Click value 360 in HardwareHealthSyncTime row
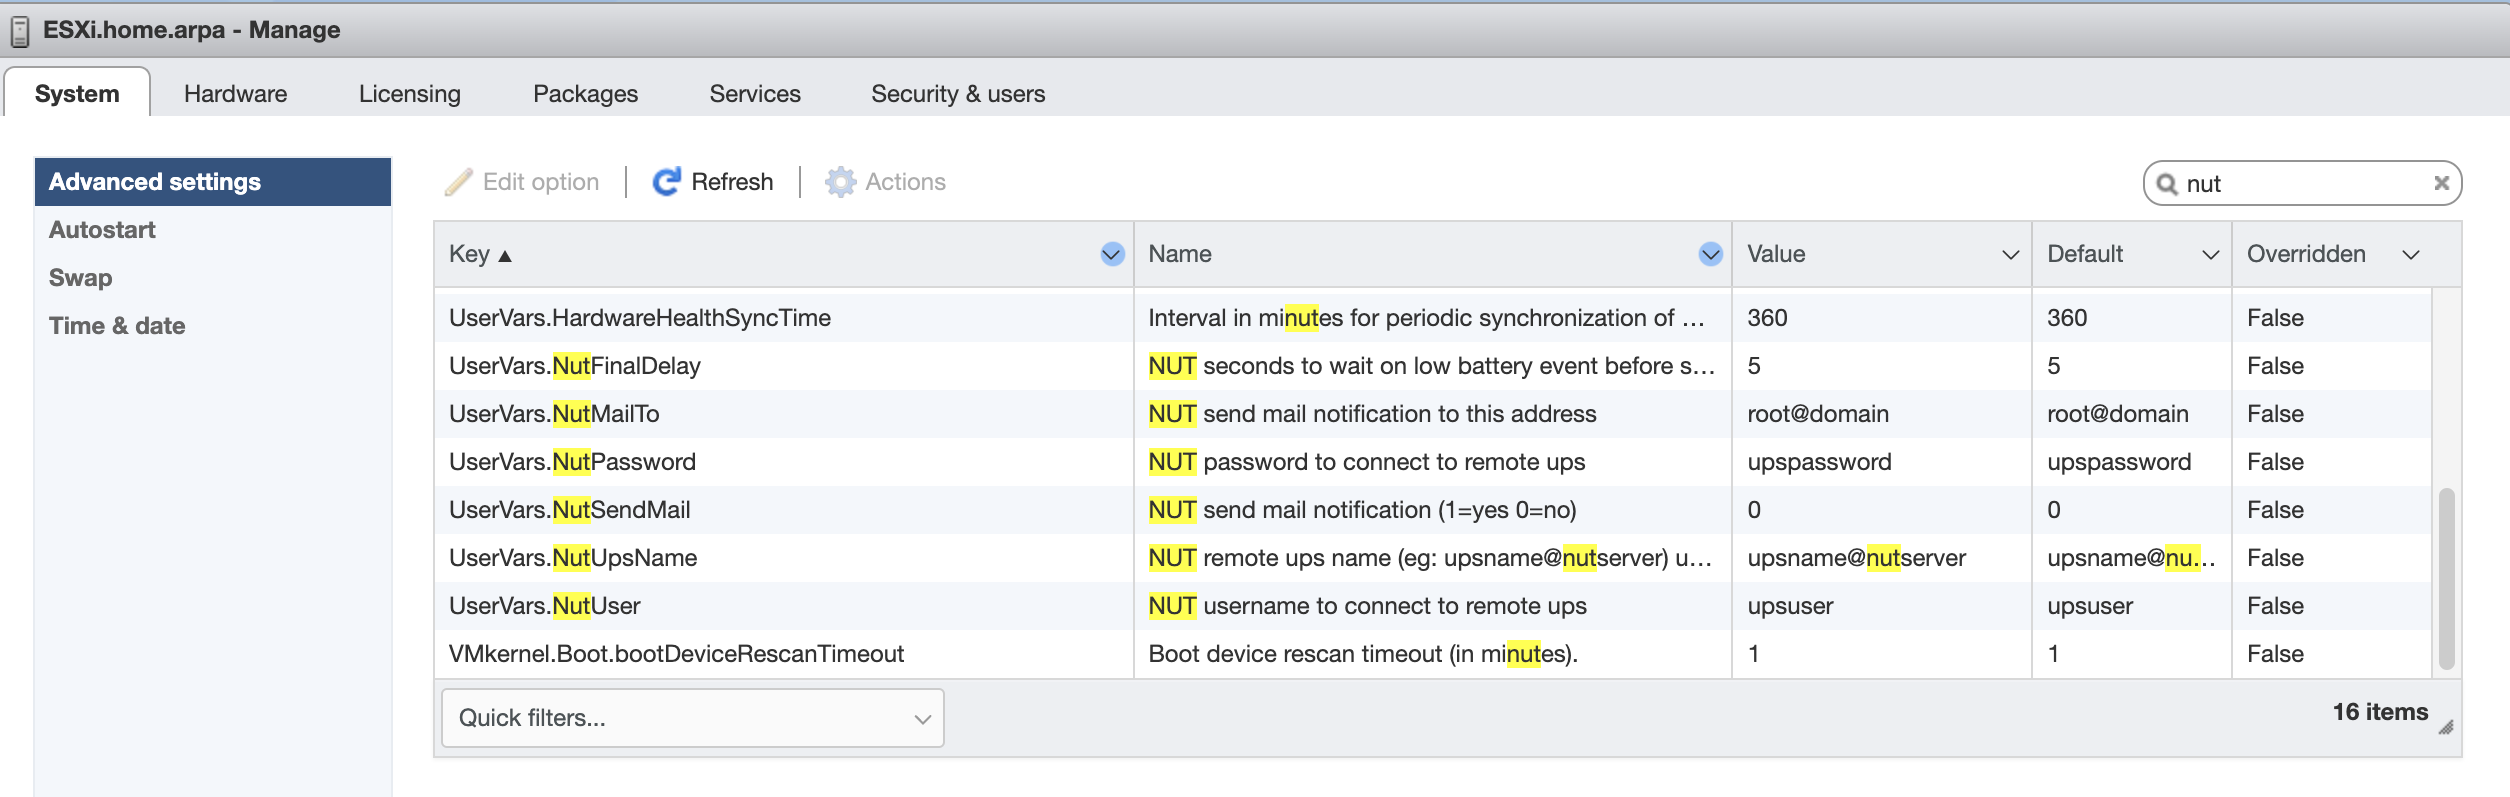The width and height of the screenshot is (2510, 797). click(x=1767, y=318)
